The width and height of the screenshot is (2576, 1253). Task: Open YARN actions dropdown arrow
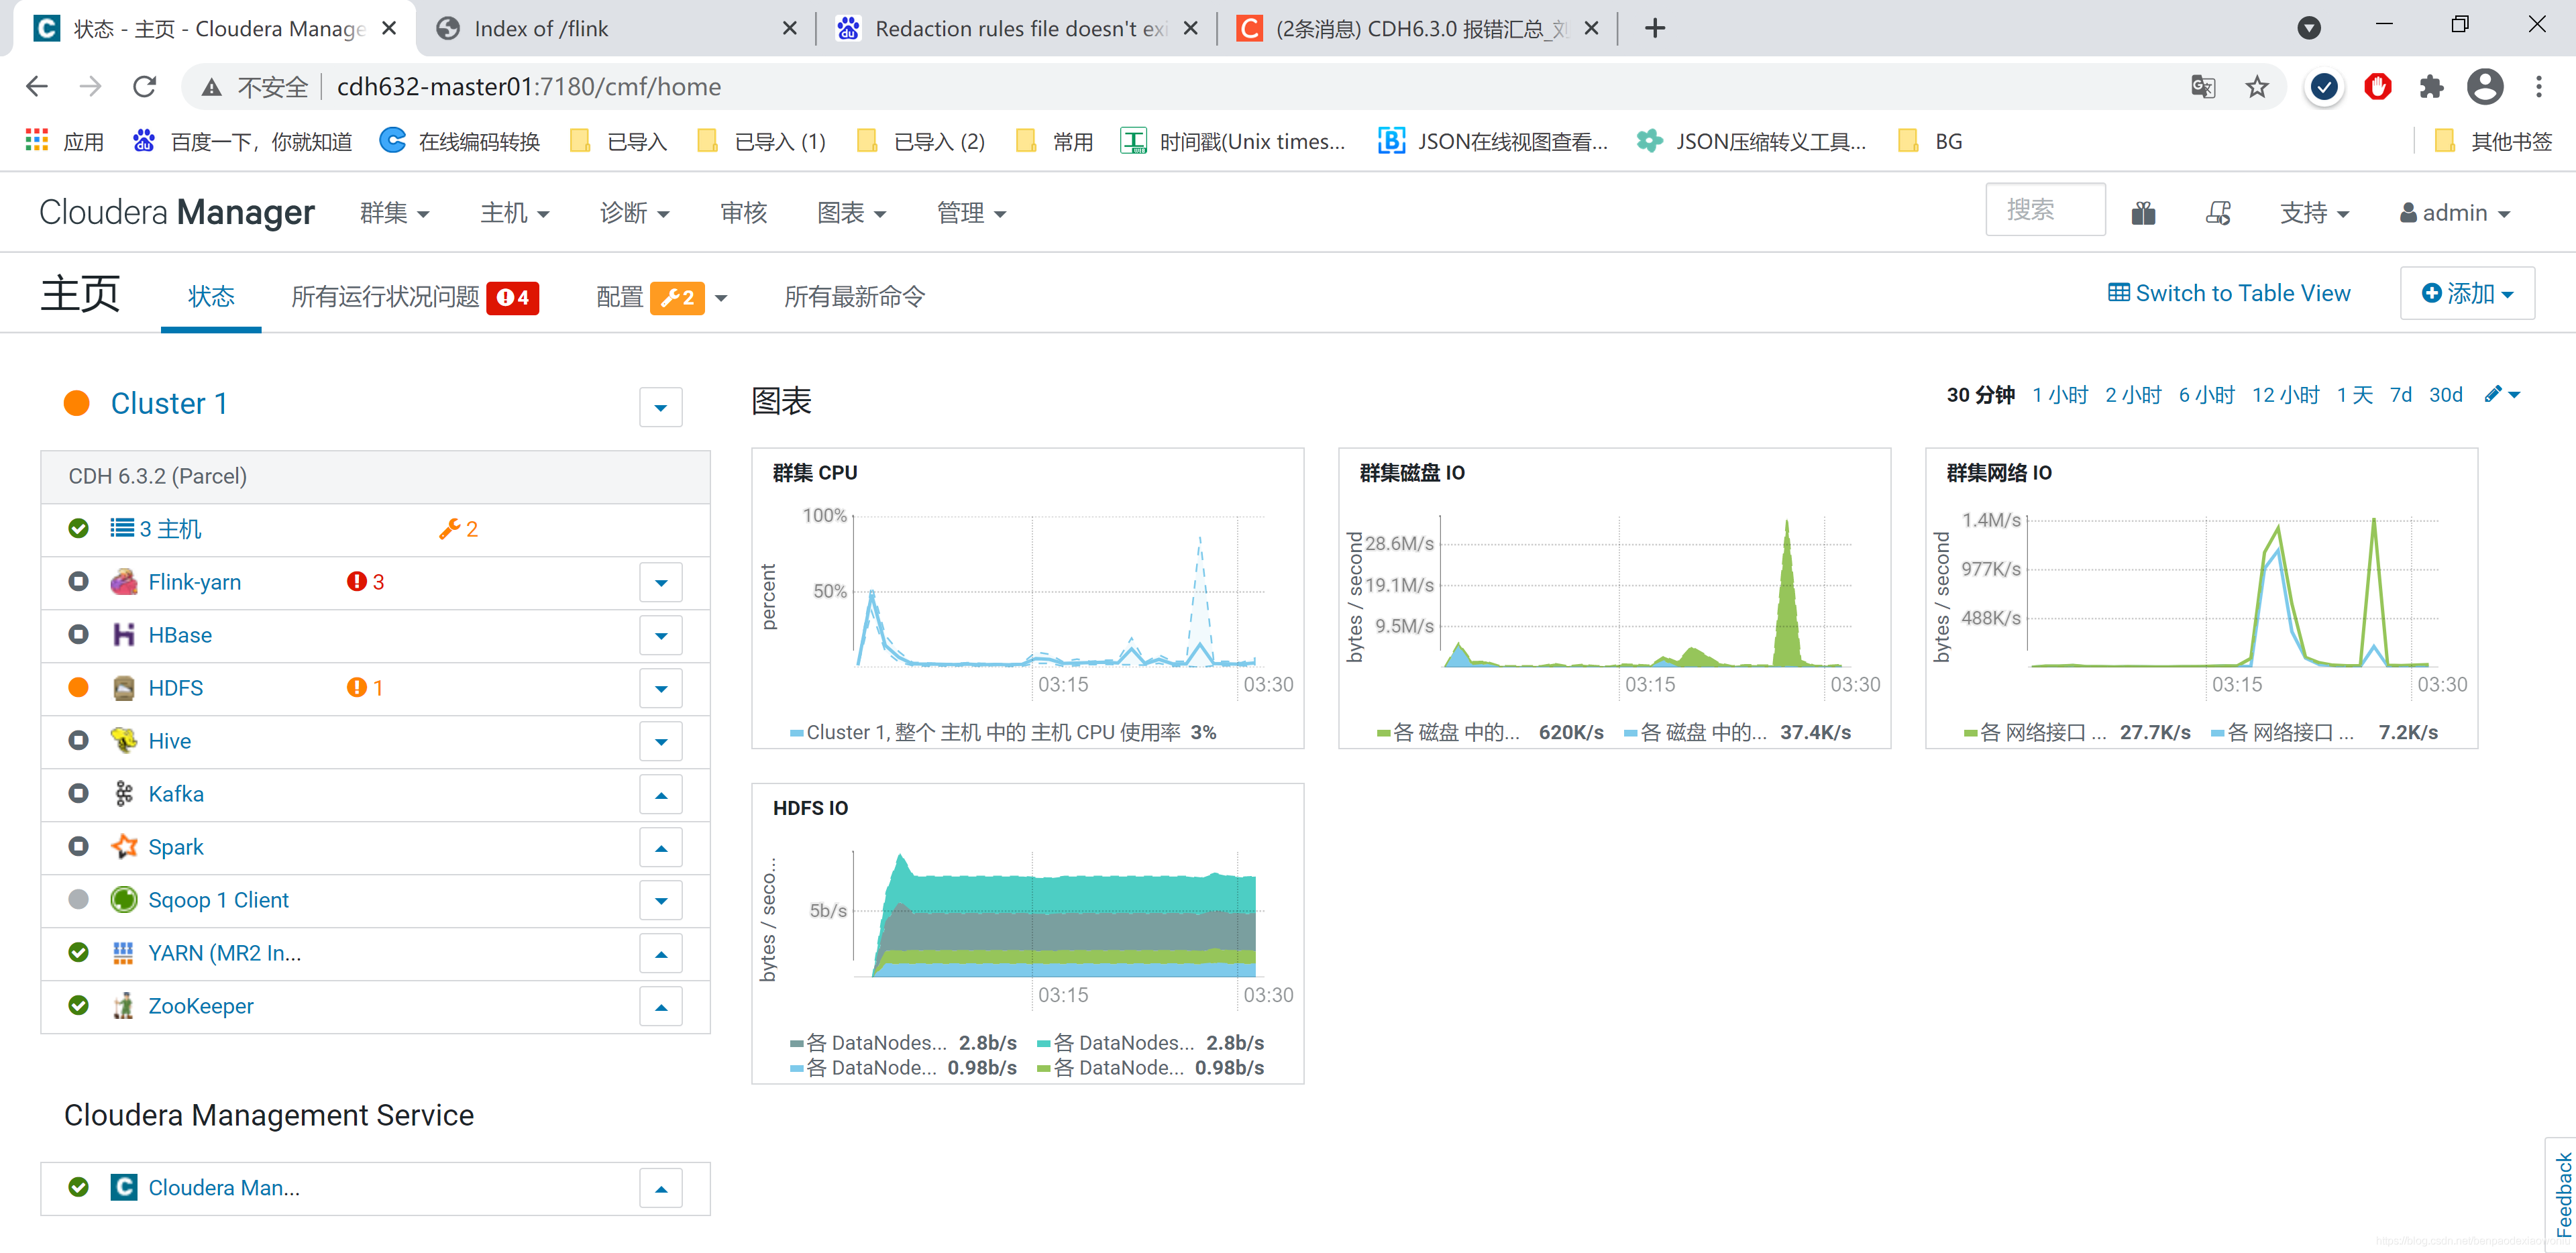pyautogui.click(x=661, y=954)
